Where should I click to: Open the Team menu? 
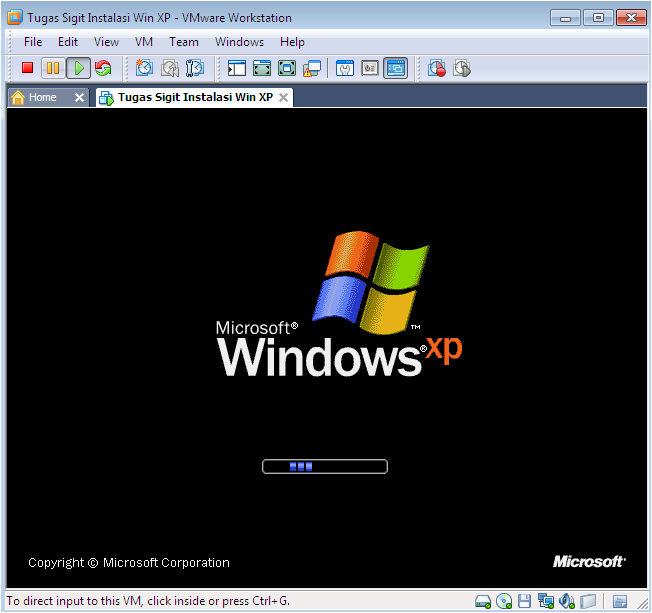pyautogui.click(x=183, y=42)
